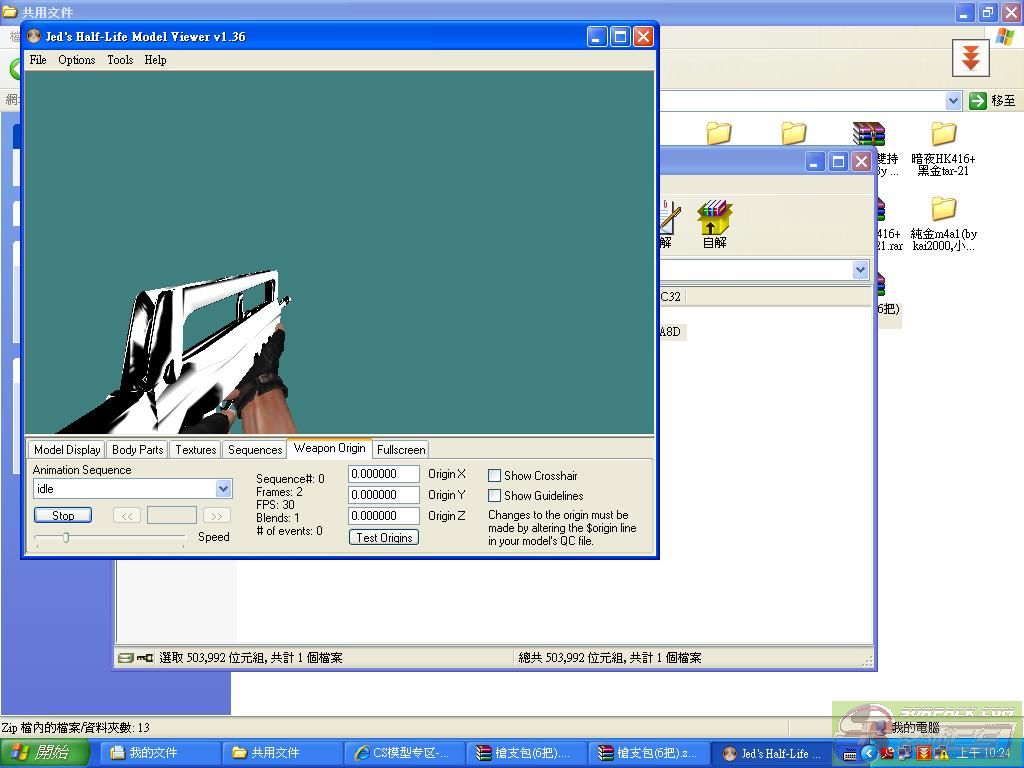
Task: Click the Start button on taskbar
Action: point(43,753)
